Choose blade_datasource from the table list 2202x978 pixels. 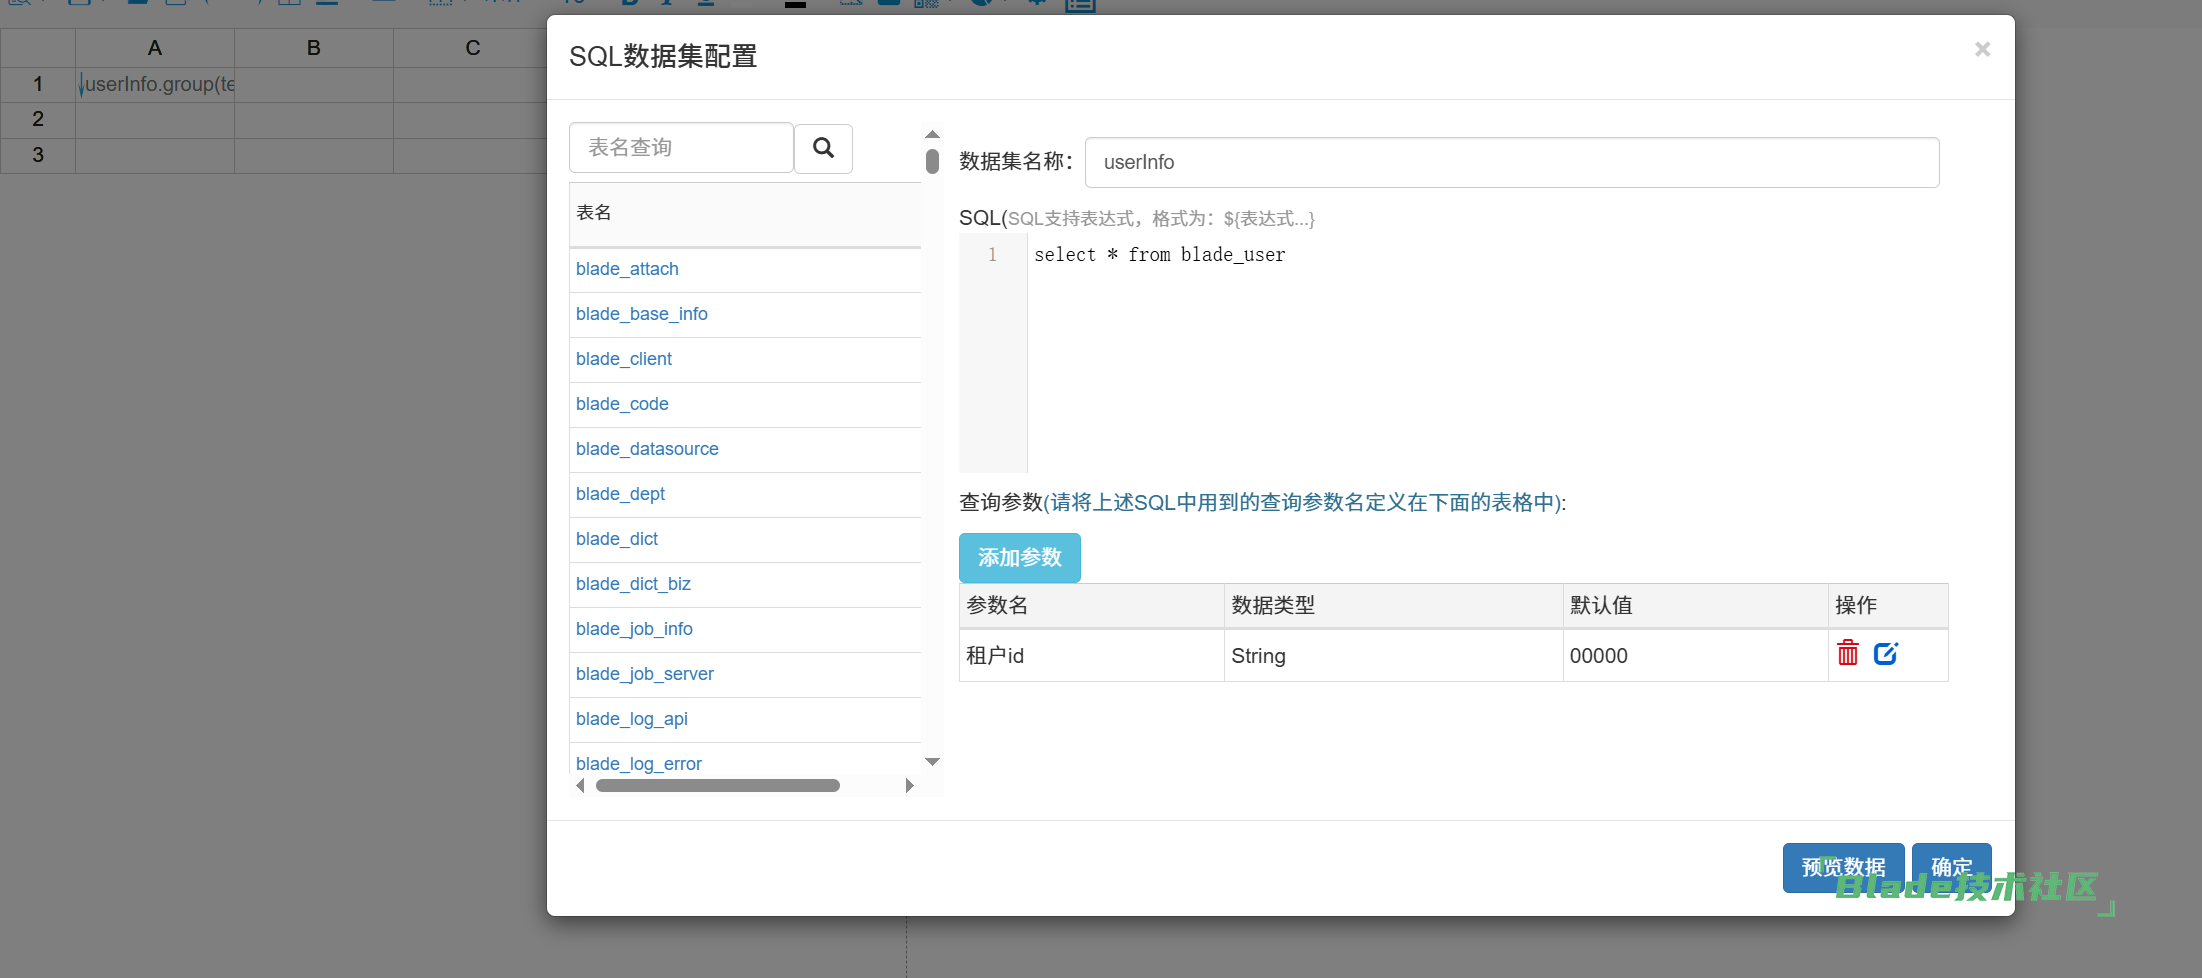click(647, 449)
